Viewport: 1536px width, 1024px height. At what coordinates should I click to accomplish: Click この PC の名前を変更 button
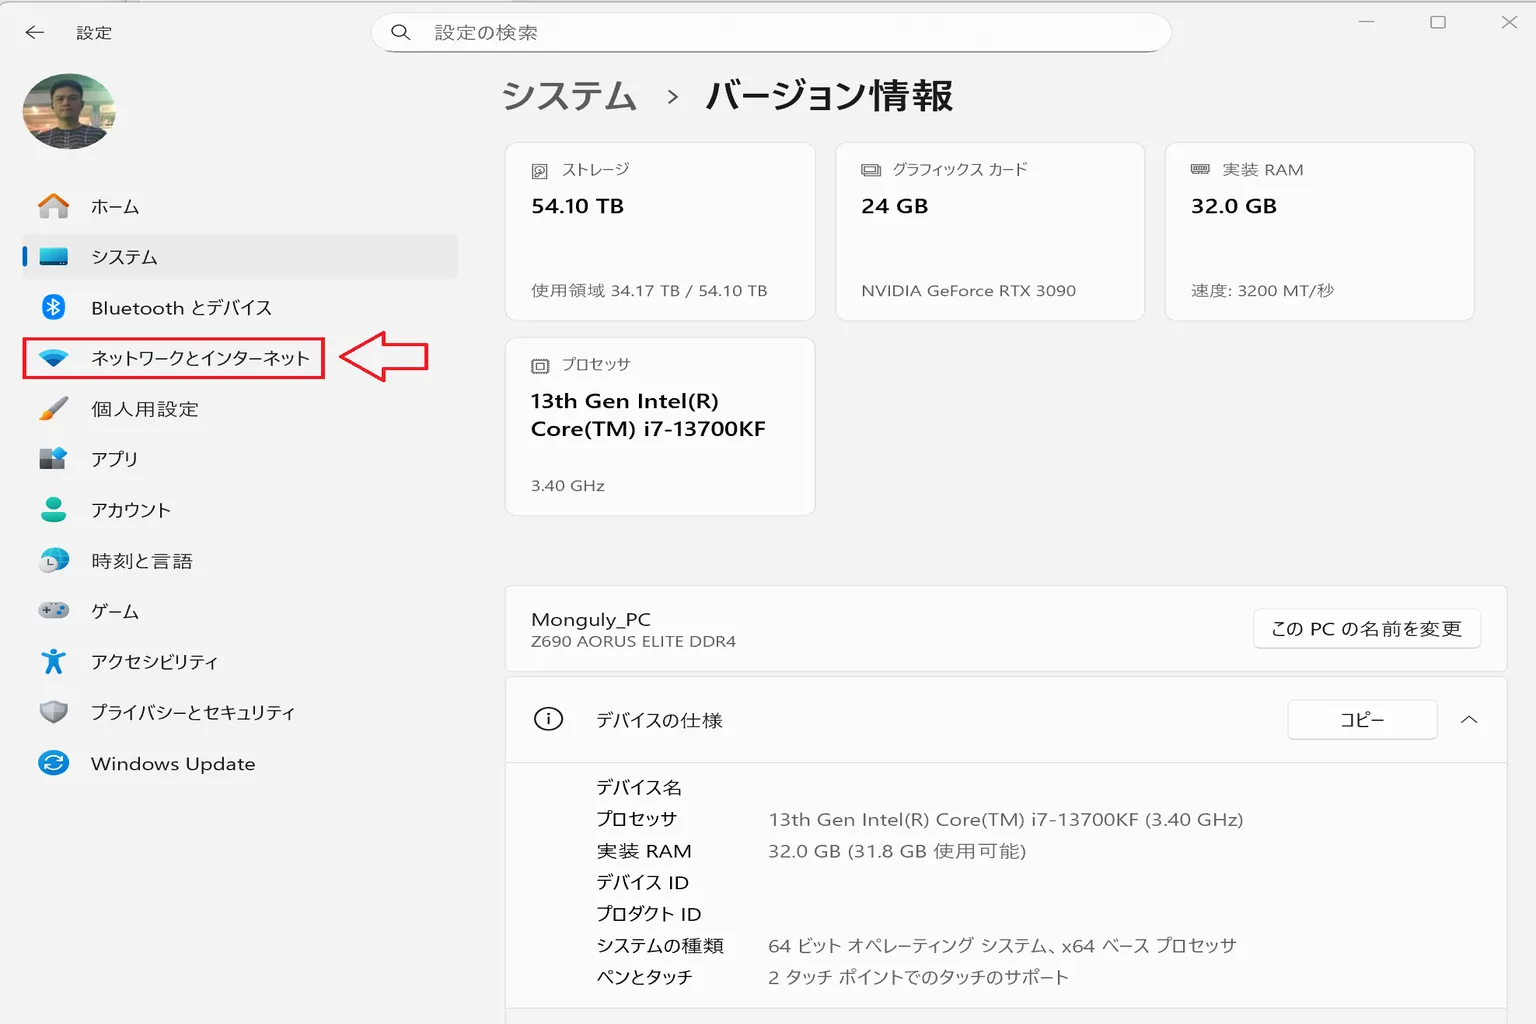tap(1366, 628)
